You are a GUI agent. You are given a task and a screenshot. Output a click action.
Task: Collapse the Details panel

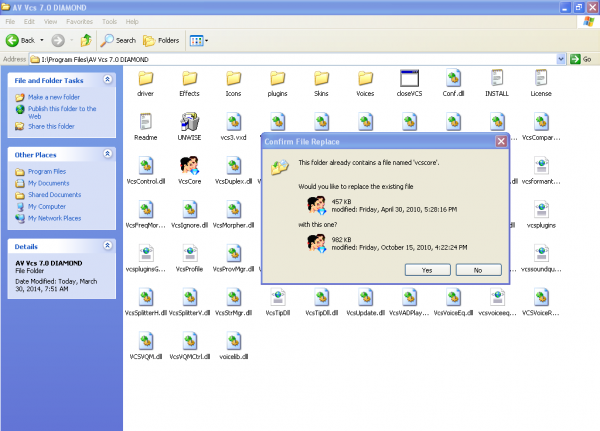click(107, 244)
